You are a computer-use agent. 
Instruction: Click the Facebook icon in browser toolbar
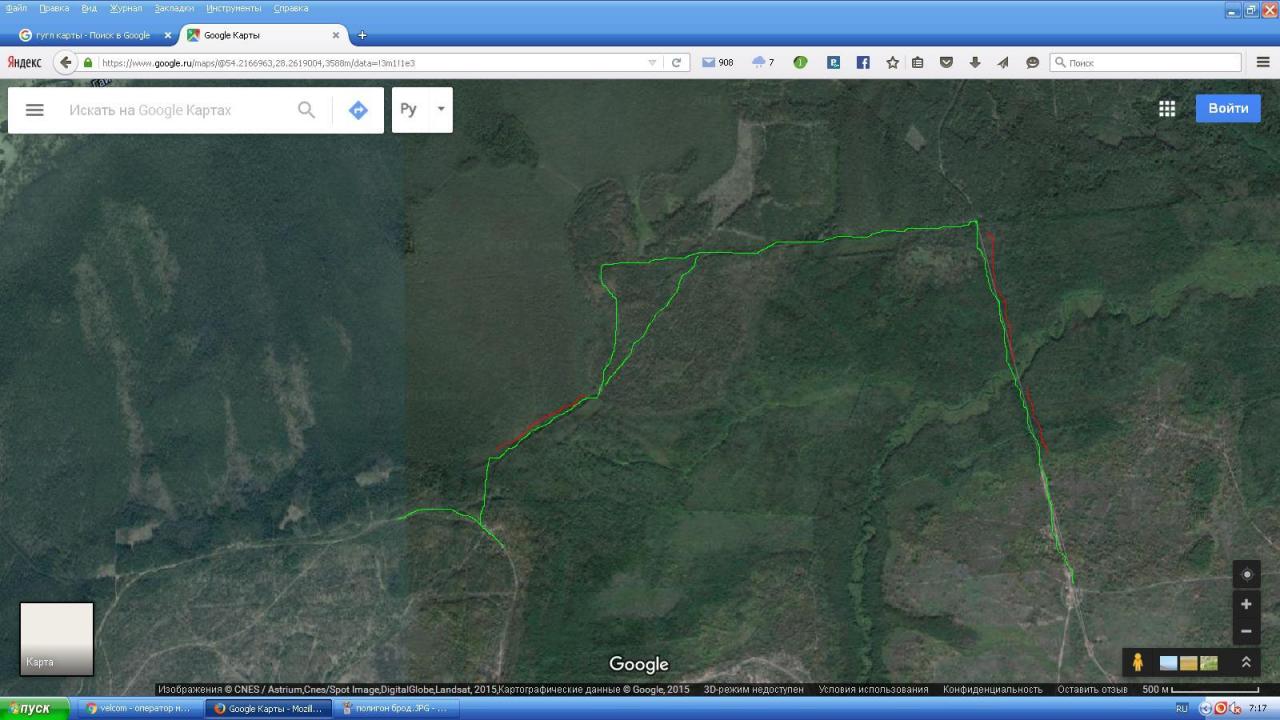(863, 62)
